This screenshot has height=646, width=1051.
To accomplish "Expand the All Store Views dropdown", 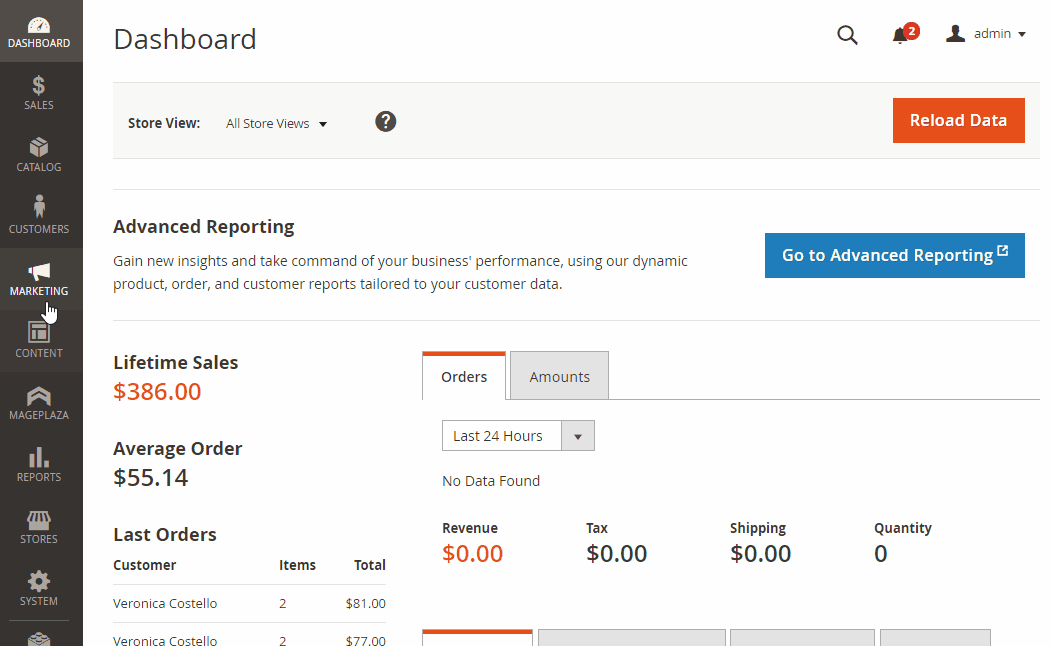I will coord(277,124).
